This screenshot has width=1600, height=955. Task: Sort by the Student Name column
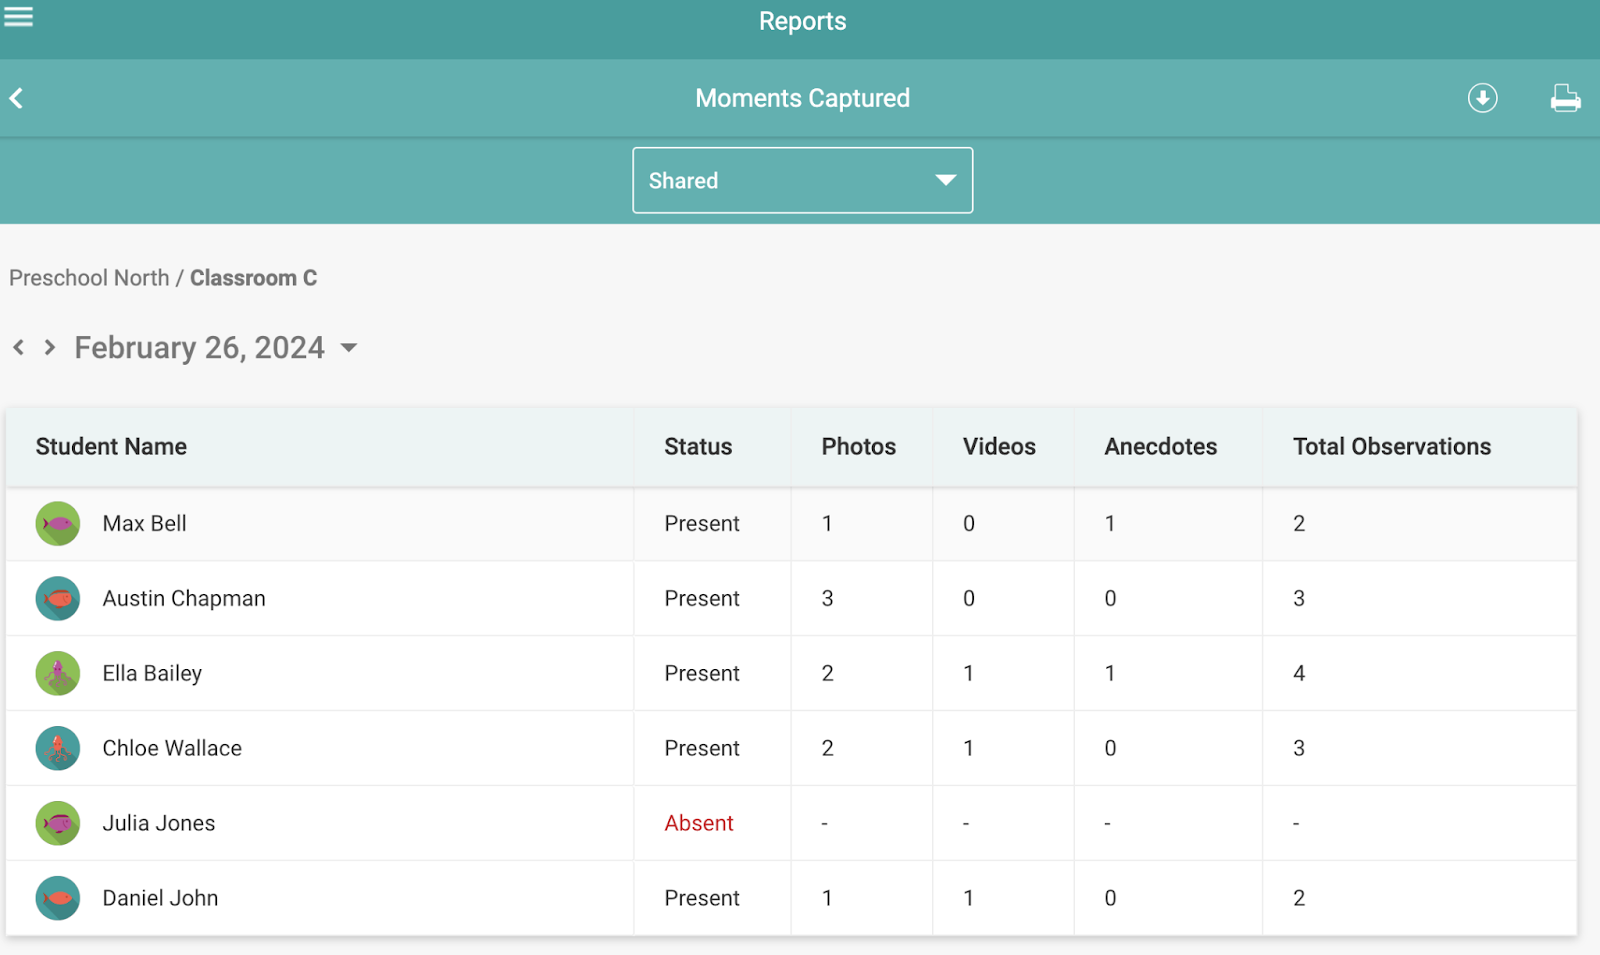click(x=111, y=447)
